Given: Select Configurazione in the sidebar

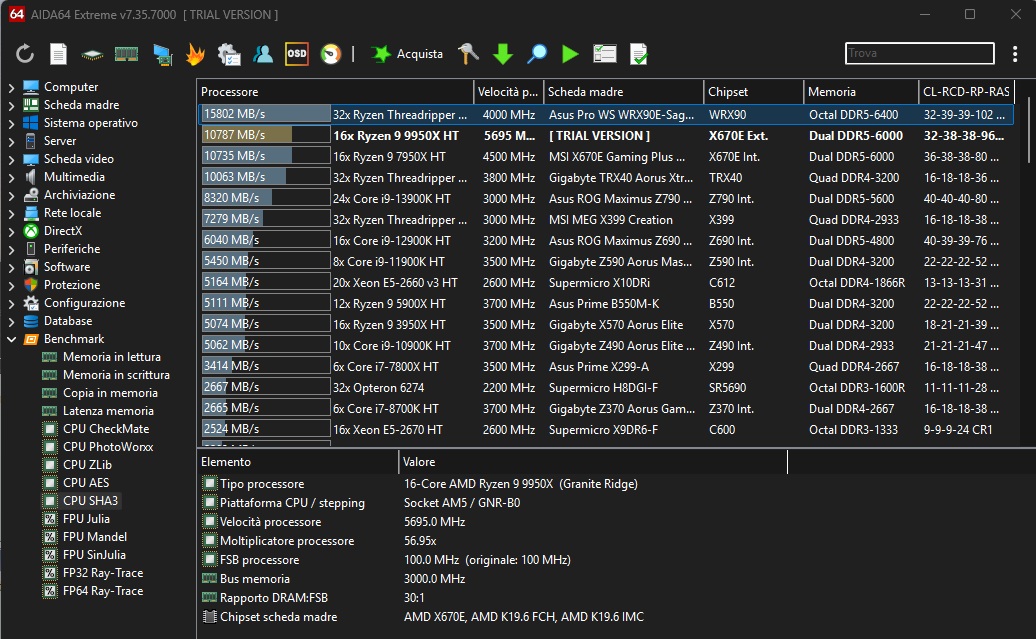Looking at the screenshot, I should pos(85,303).
